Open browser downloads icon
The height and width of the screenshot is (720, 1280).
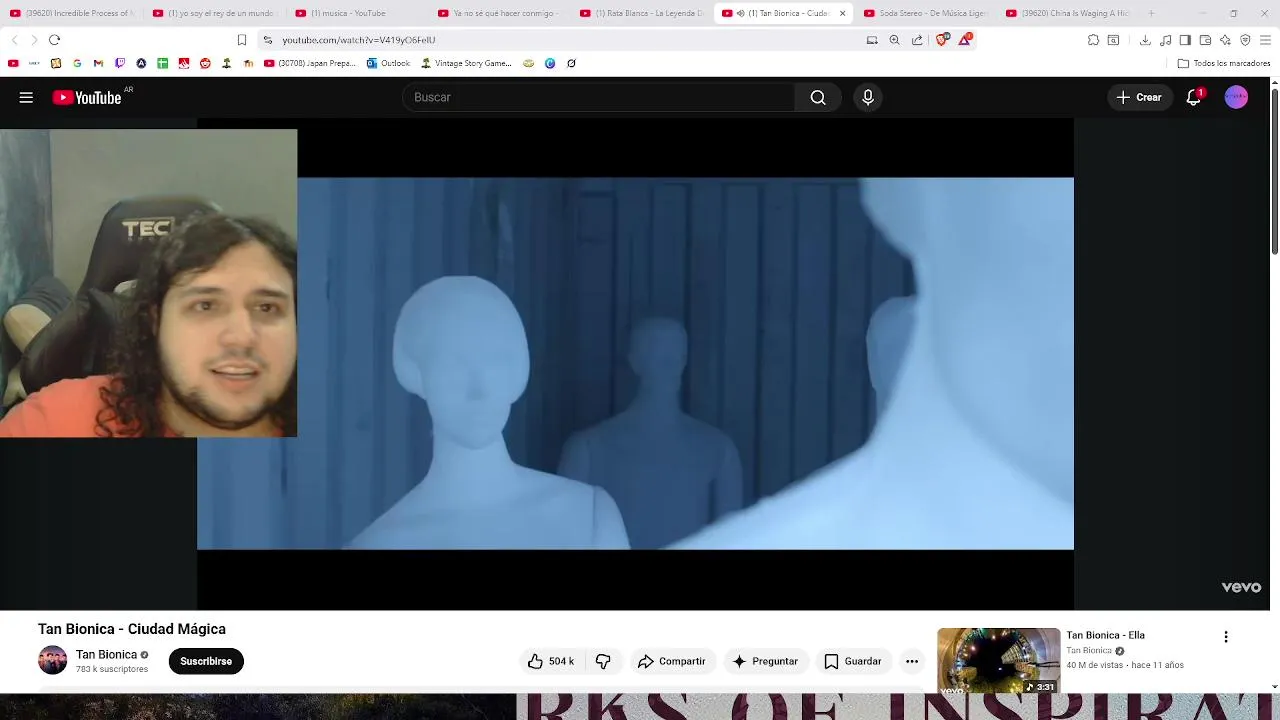coord(1145,40)
